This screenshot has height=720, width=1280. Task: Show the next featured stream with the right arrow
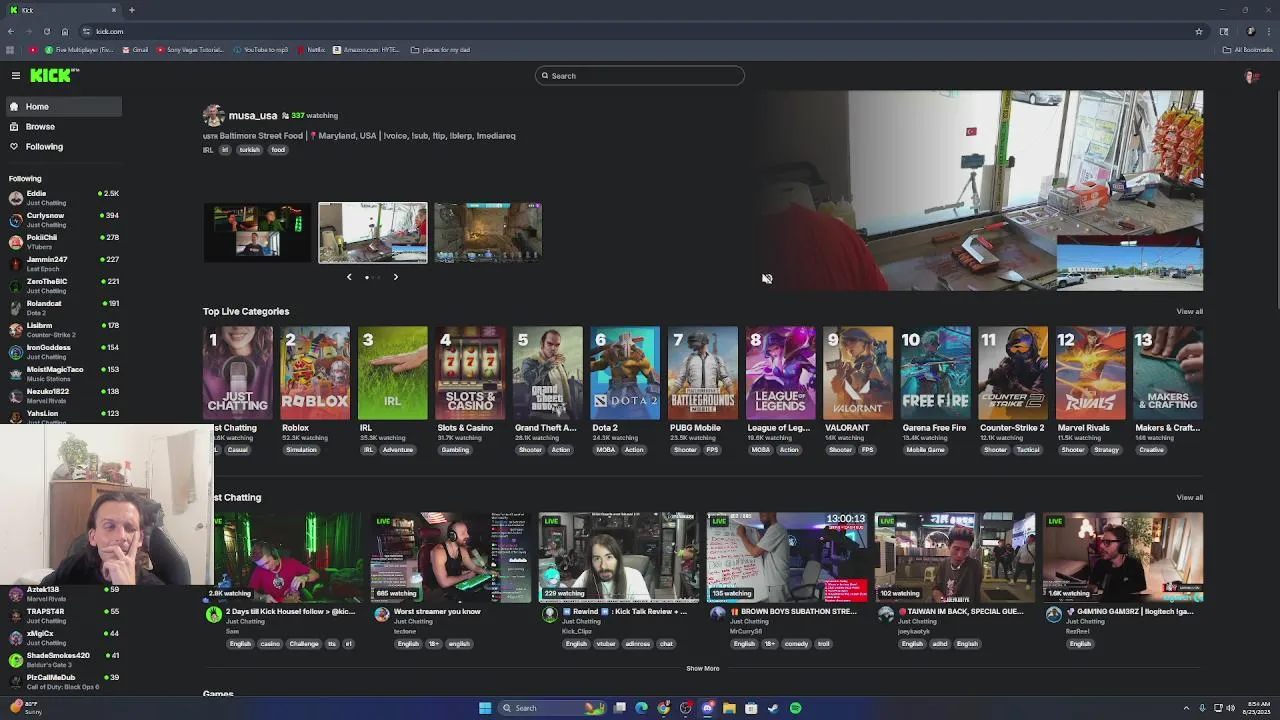[395, 277]
